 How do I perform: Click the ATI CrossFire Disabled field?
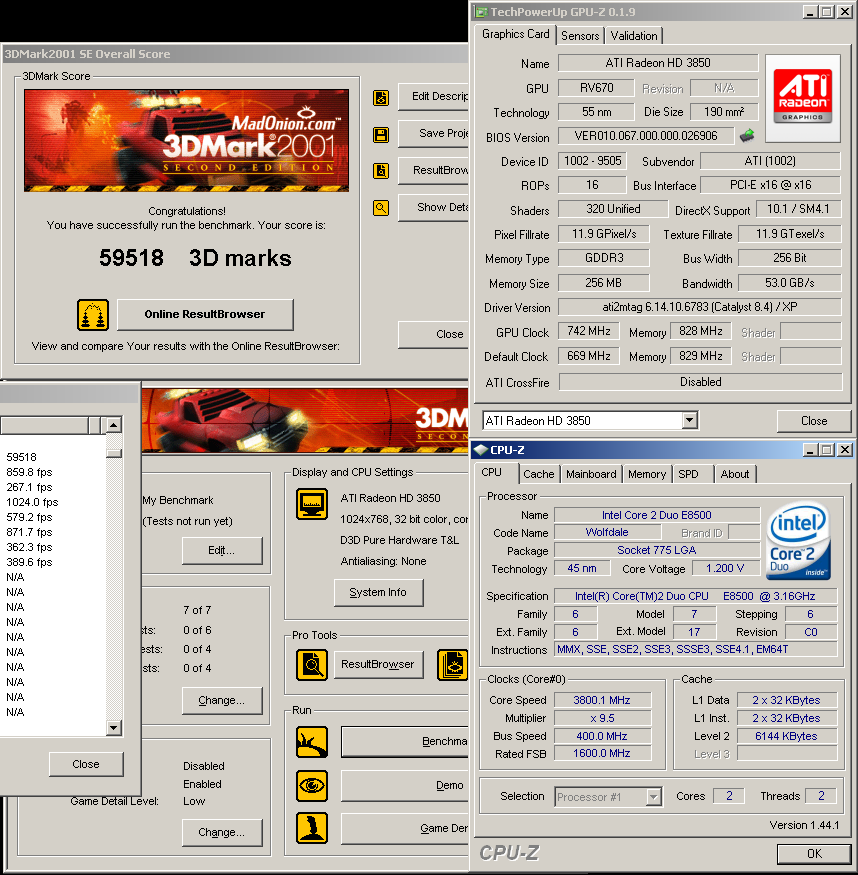tap(700, 382)
